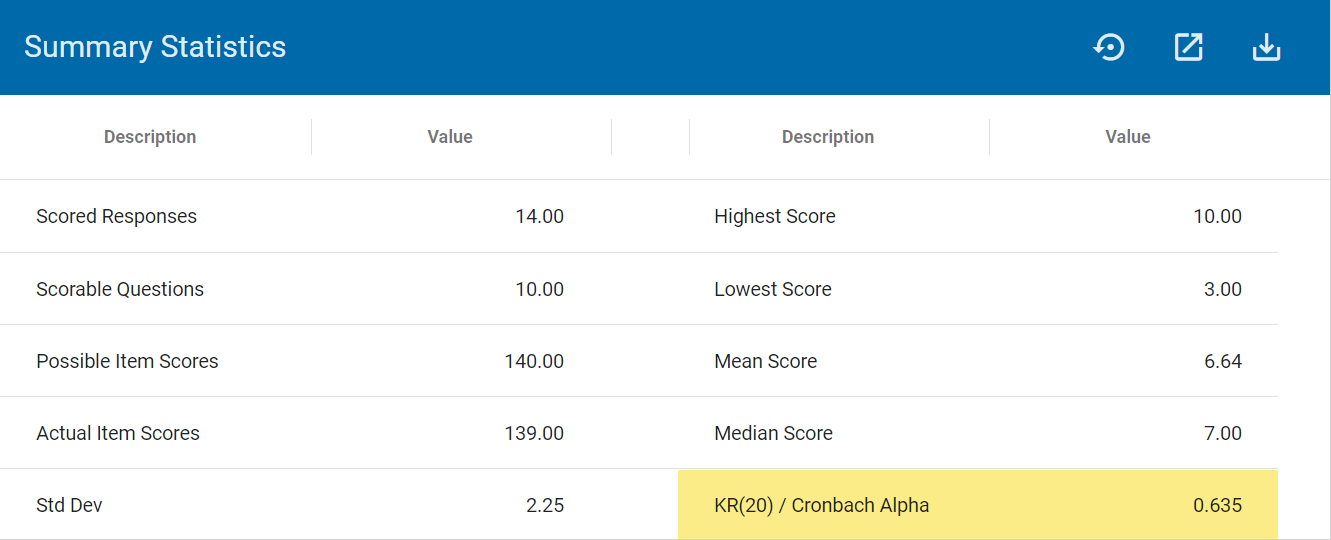Select the Mean Score row label

pyautogui.click(x=766, y=361)
